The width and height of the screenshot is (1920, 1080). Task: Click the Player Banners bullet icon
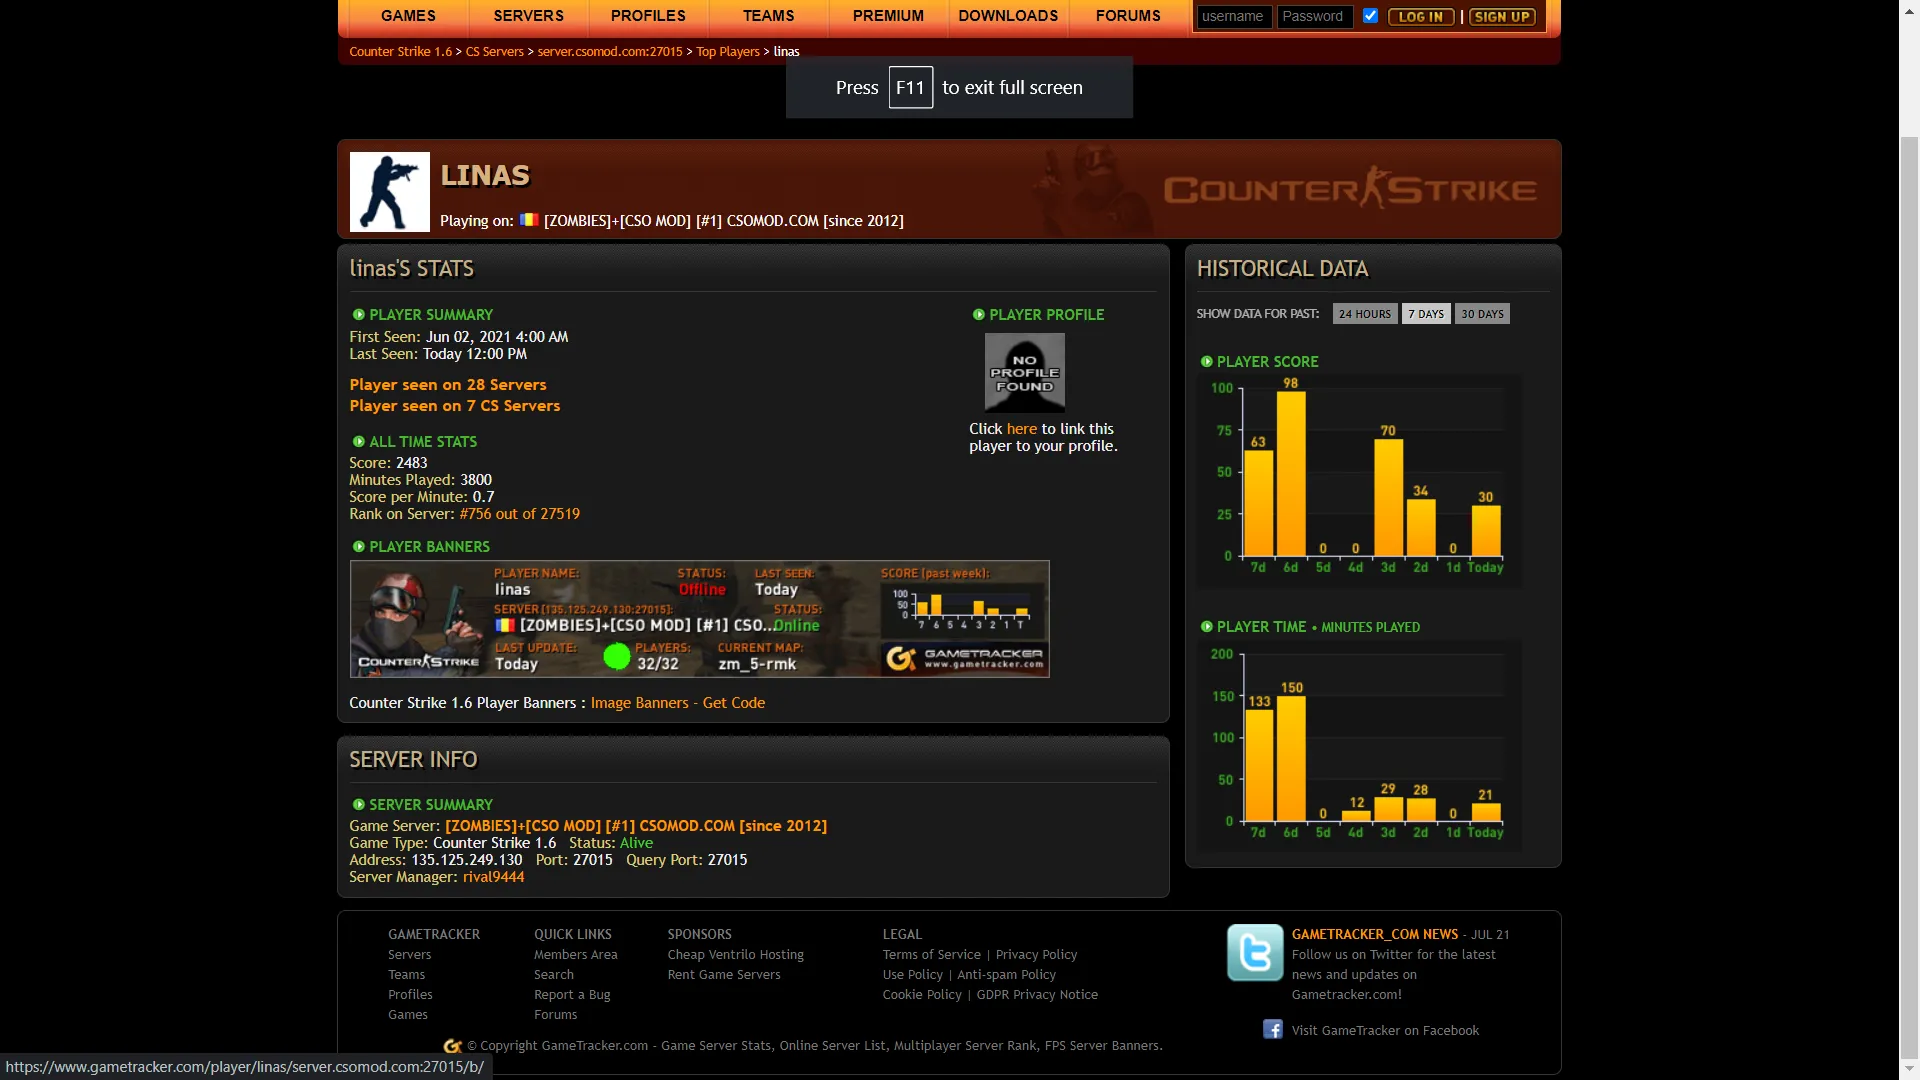[358, 546]
